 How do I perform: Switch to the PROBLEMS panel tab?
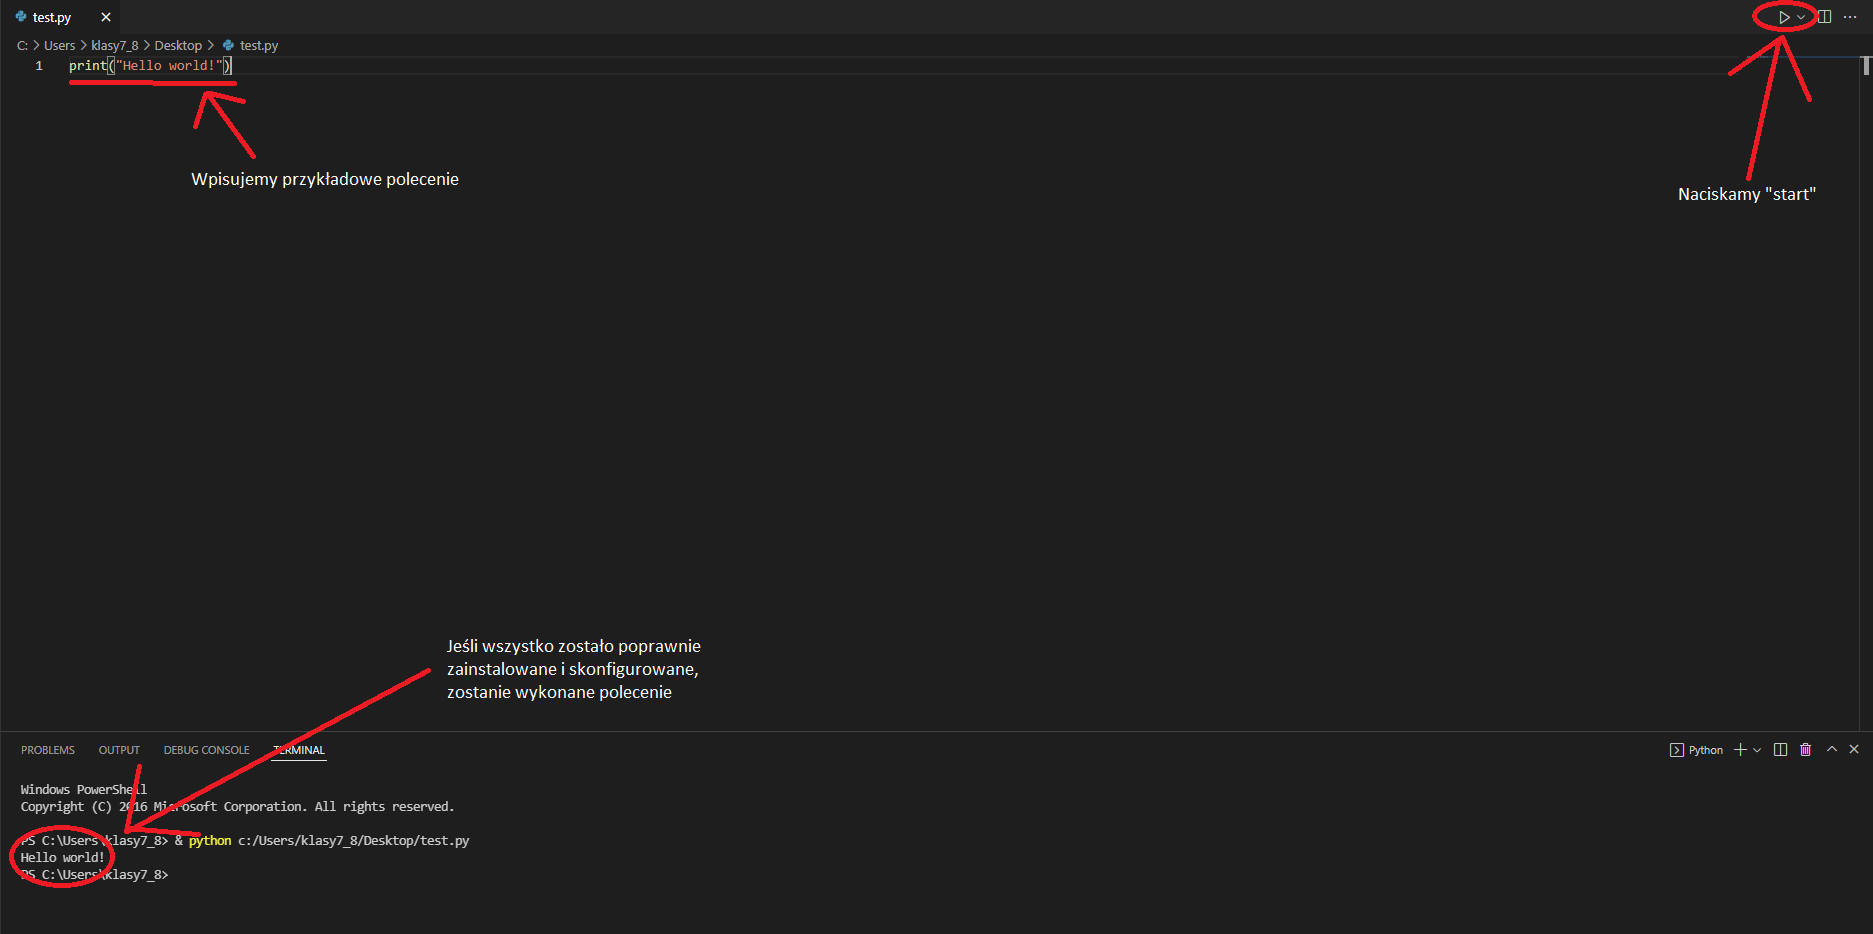click(x=48, y=750)
